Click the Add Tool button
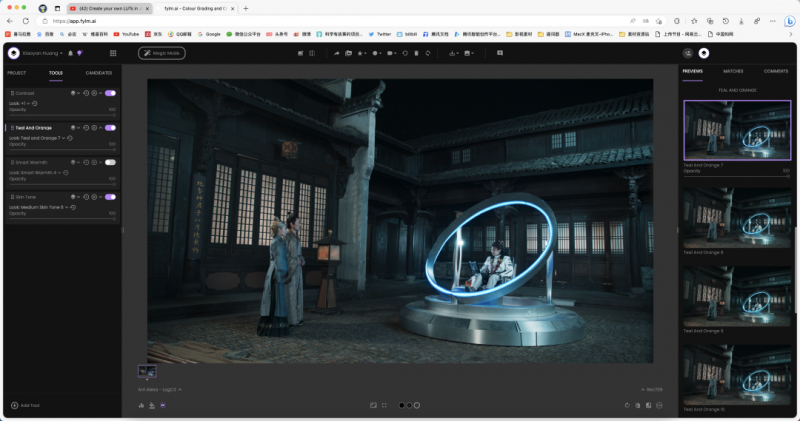 26,406
